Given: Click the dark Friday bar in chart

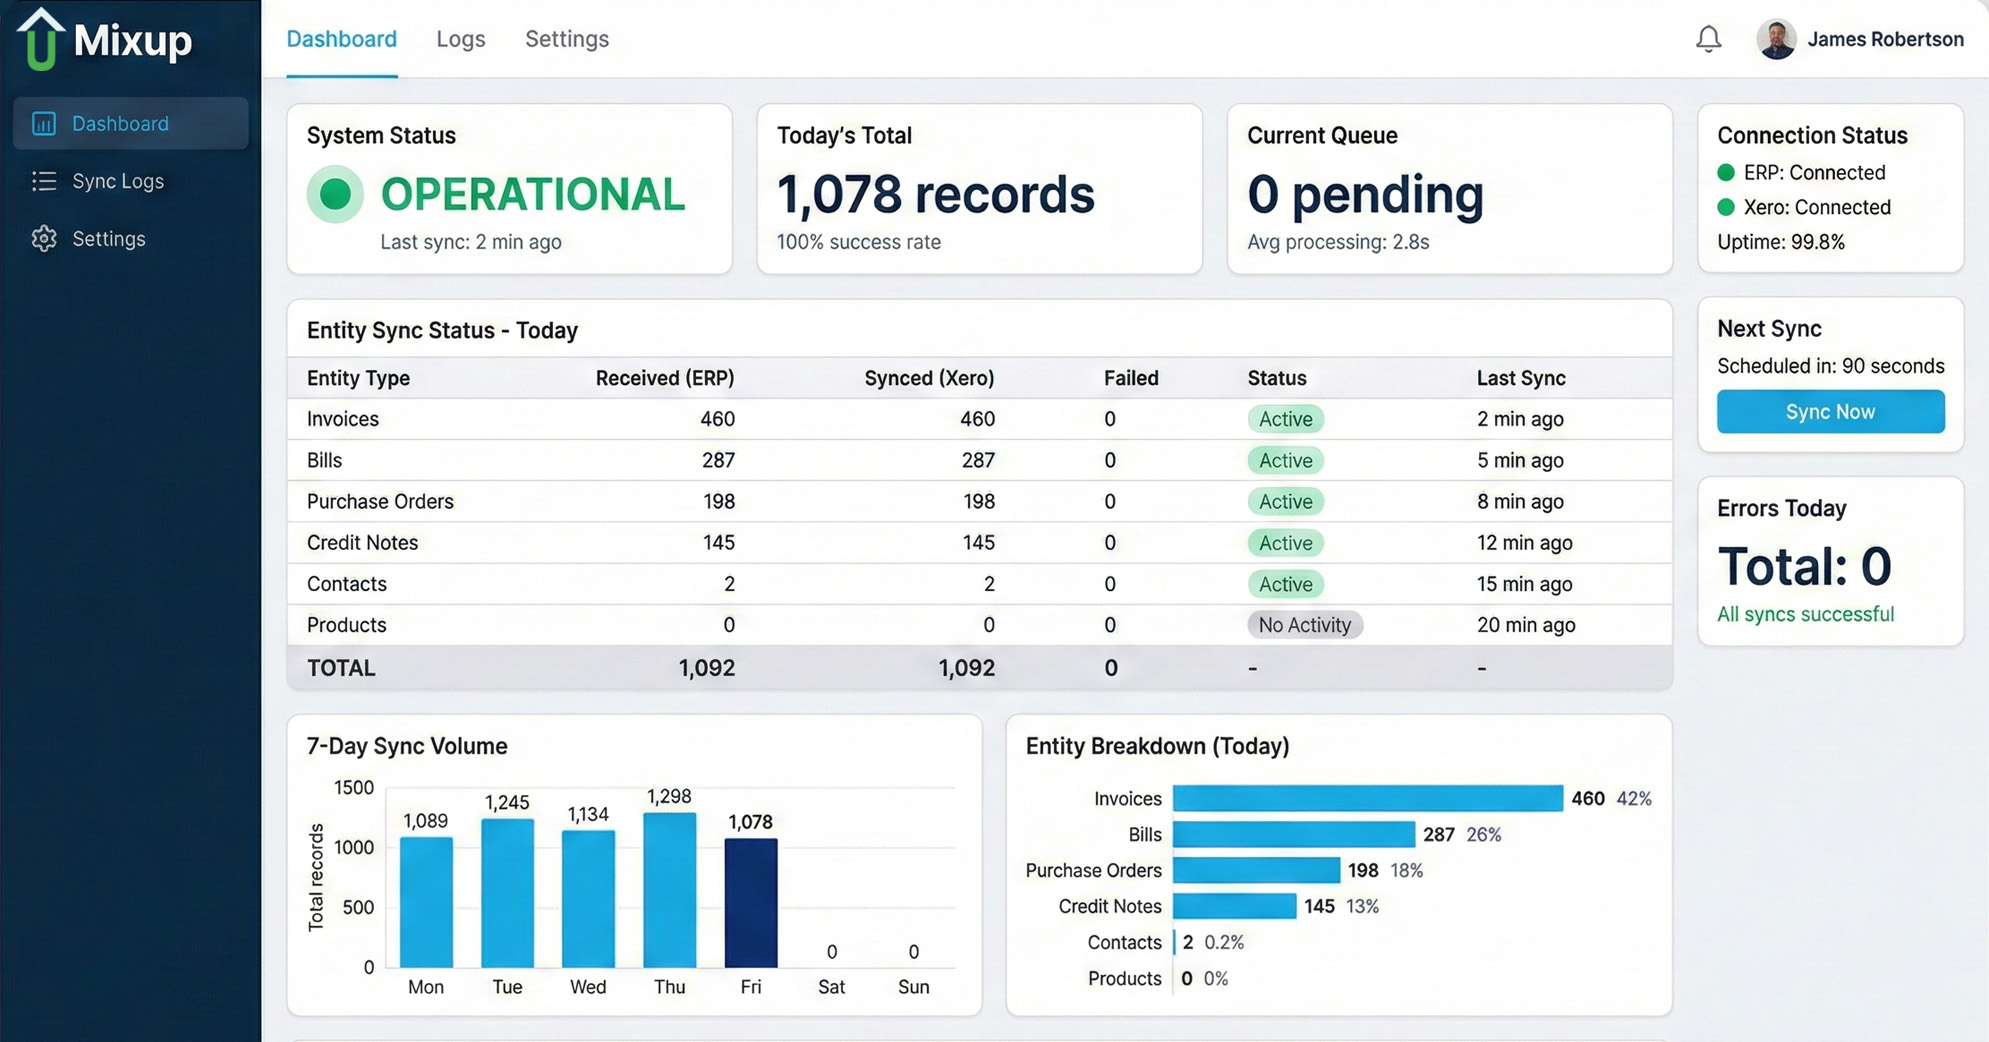Looking at the screenshot, I should [750, 902].
